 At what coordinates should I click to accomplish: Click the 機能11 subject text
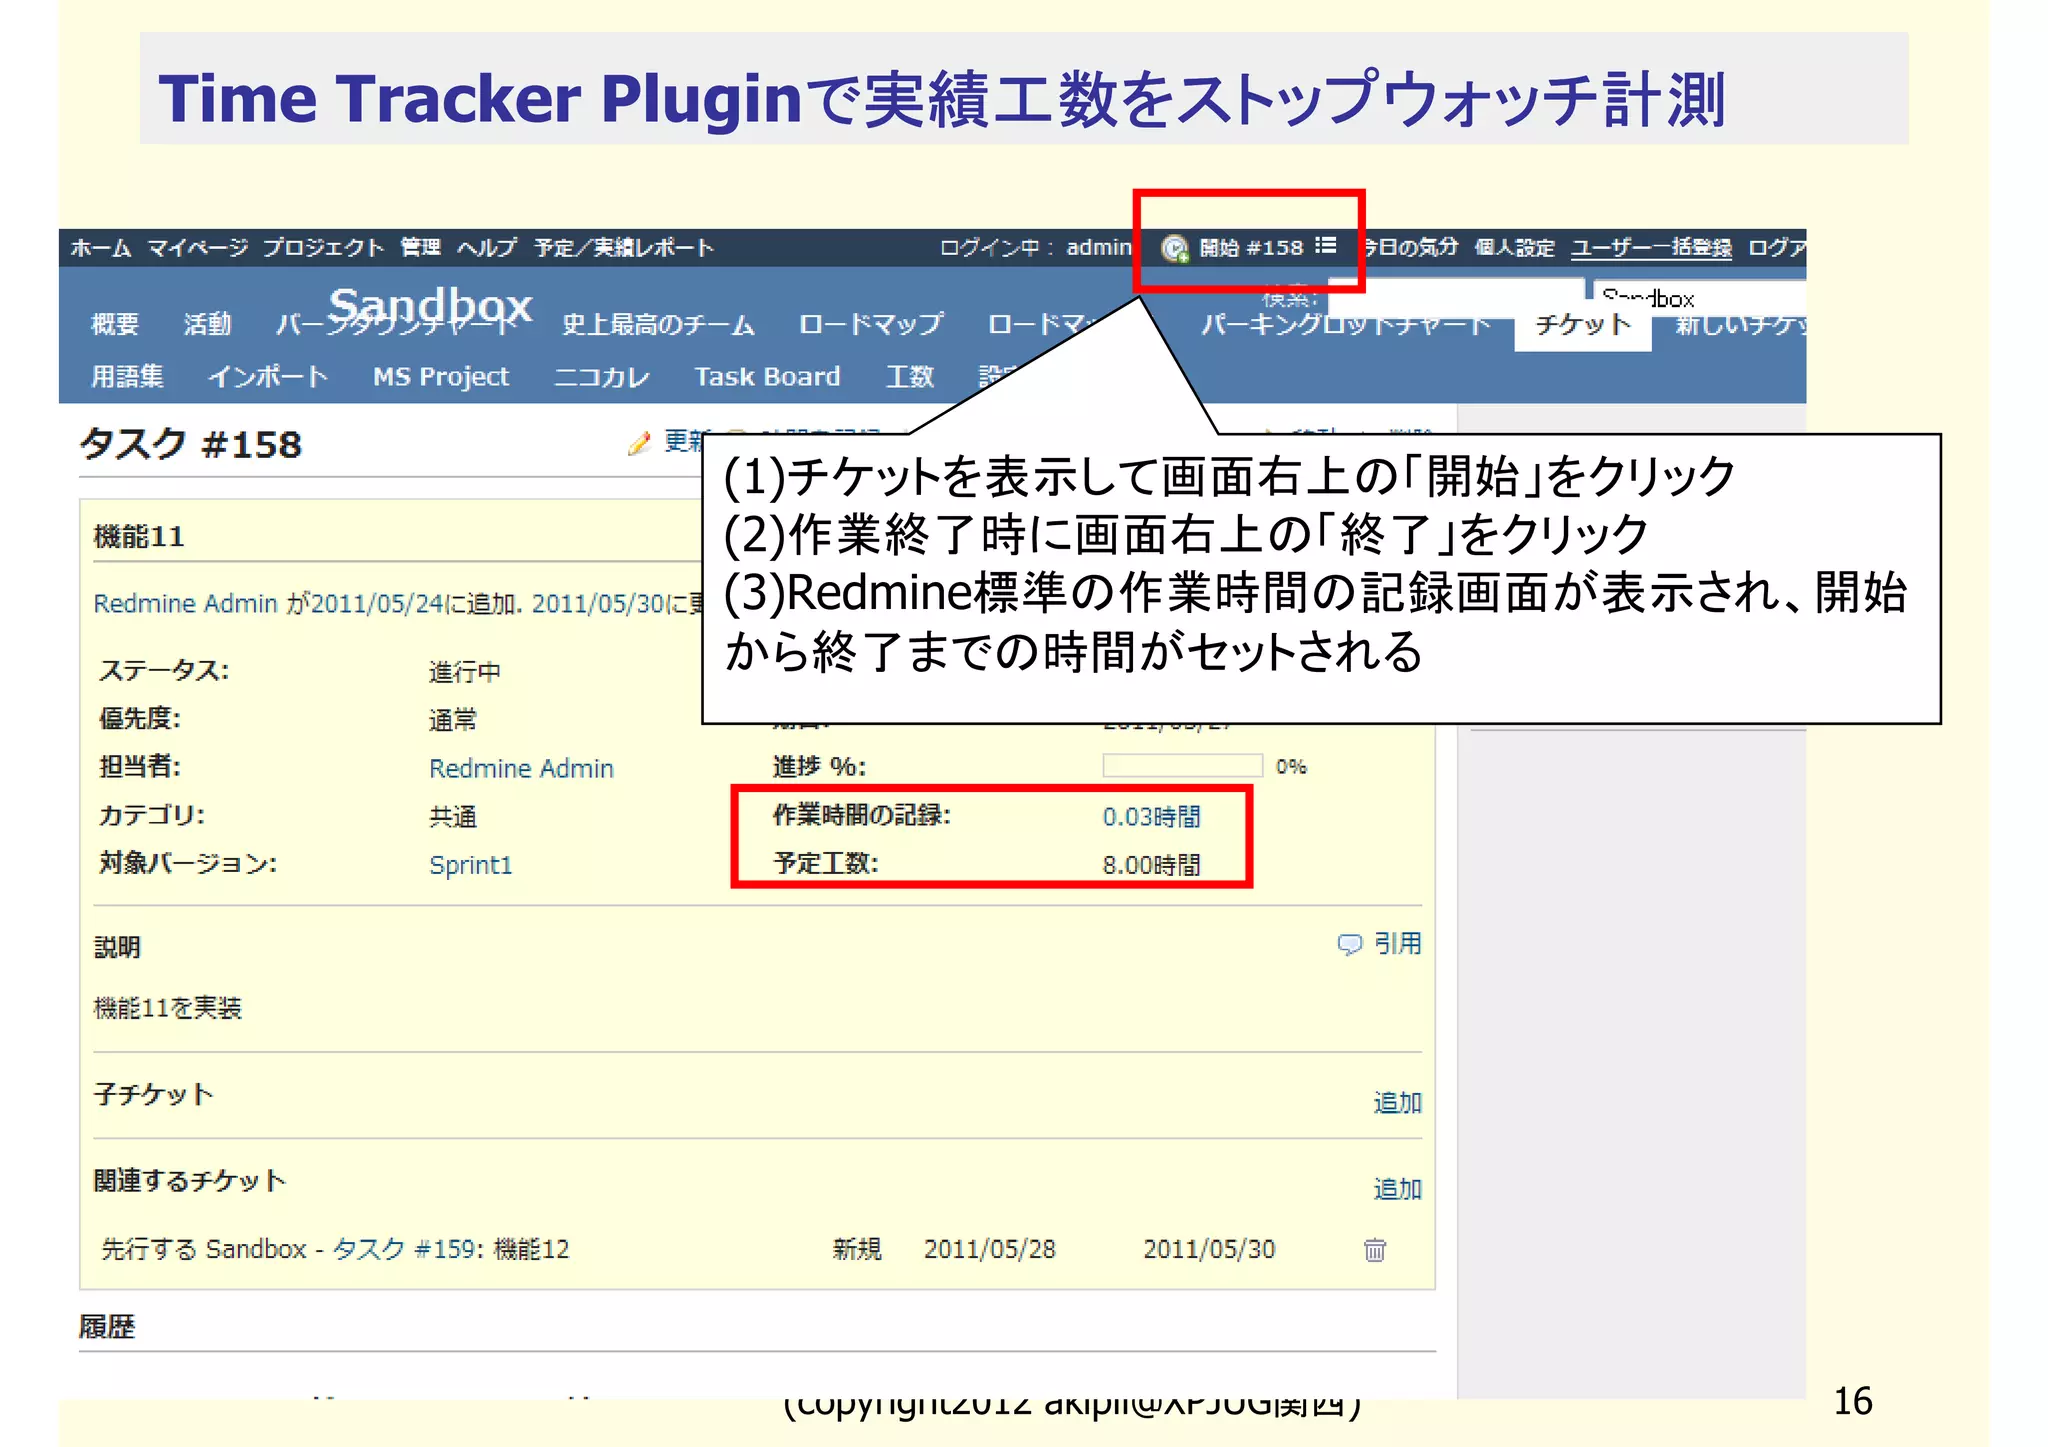[139, 537]
